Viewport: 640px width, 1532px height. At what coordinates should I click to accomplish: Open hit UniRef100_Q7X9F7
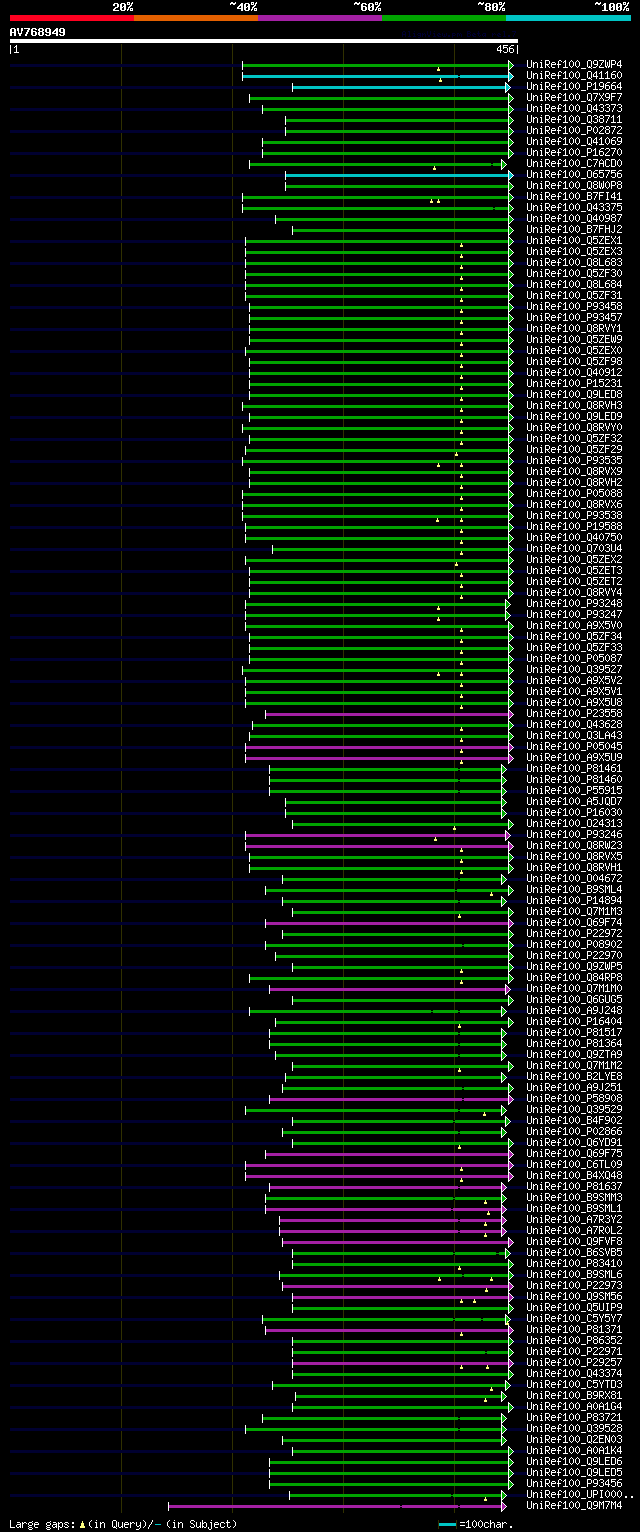click(573, 97)
